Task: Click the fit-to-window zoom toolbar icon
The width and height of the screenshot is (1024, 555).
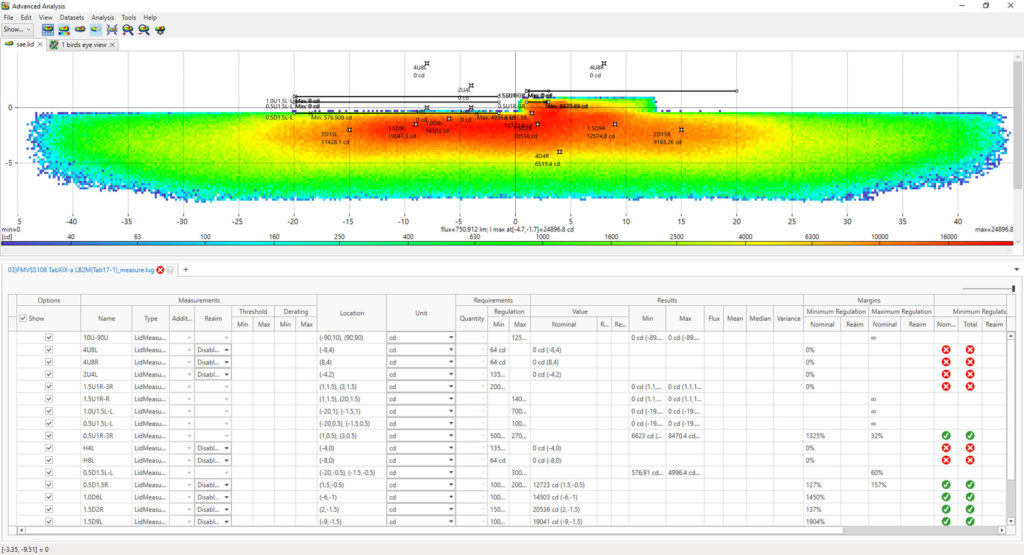Action: (x=112, y=29)
